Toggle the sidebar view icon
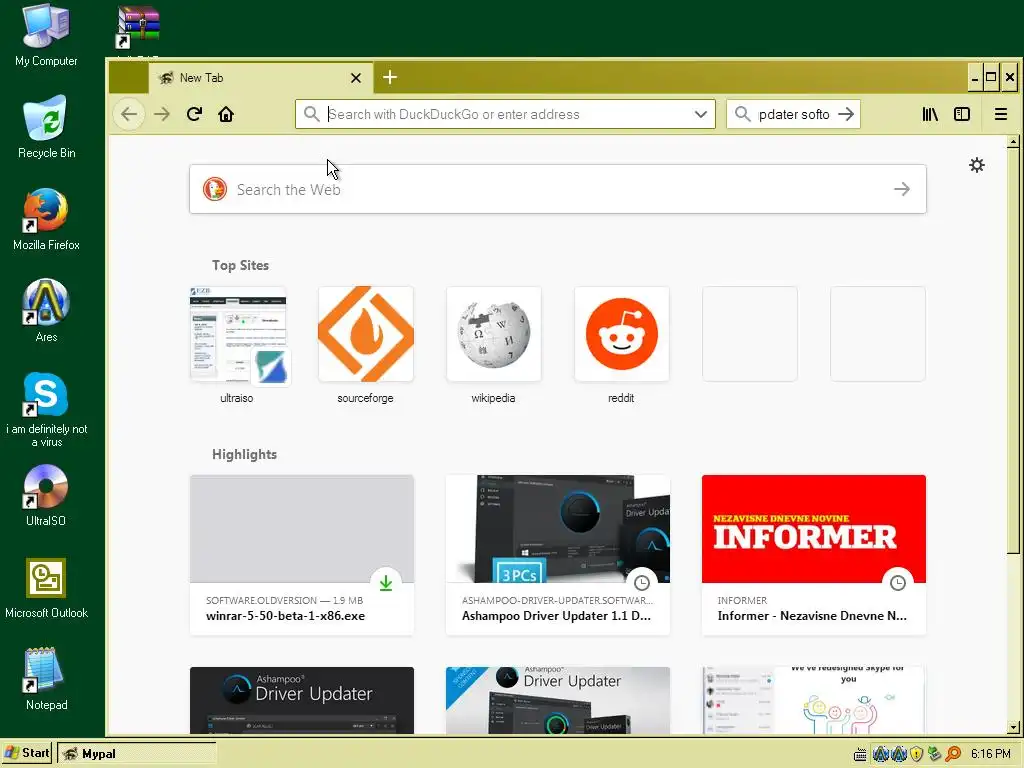Viewport: 1024px width, 768px height. tap(962, 114)
